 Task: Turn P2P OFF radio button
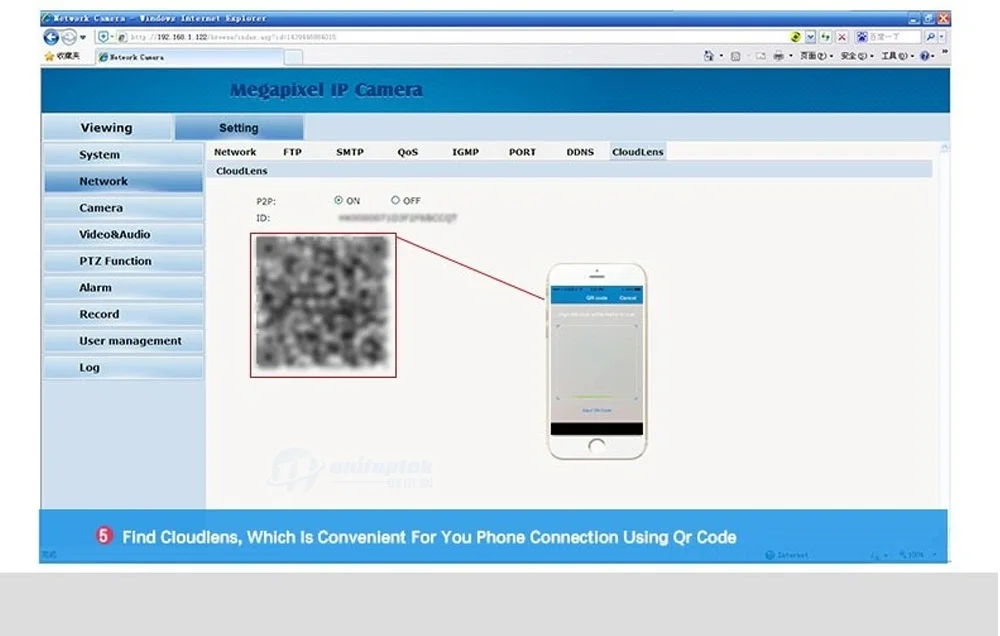pos(395,200)
